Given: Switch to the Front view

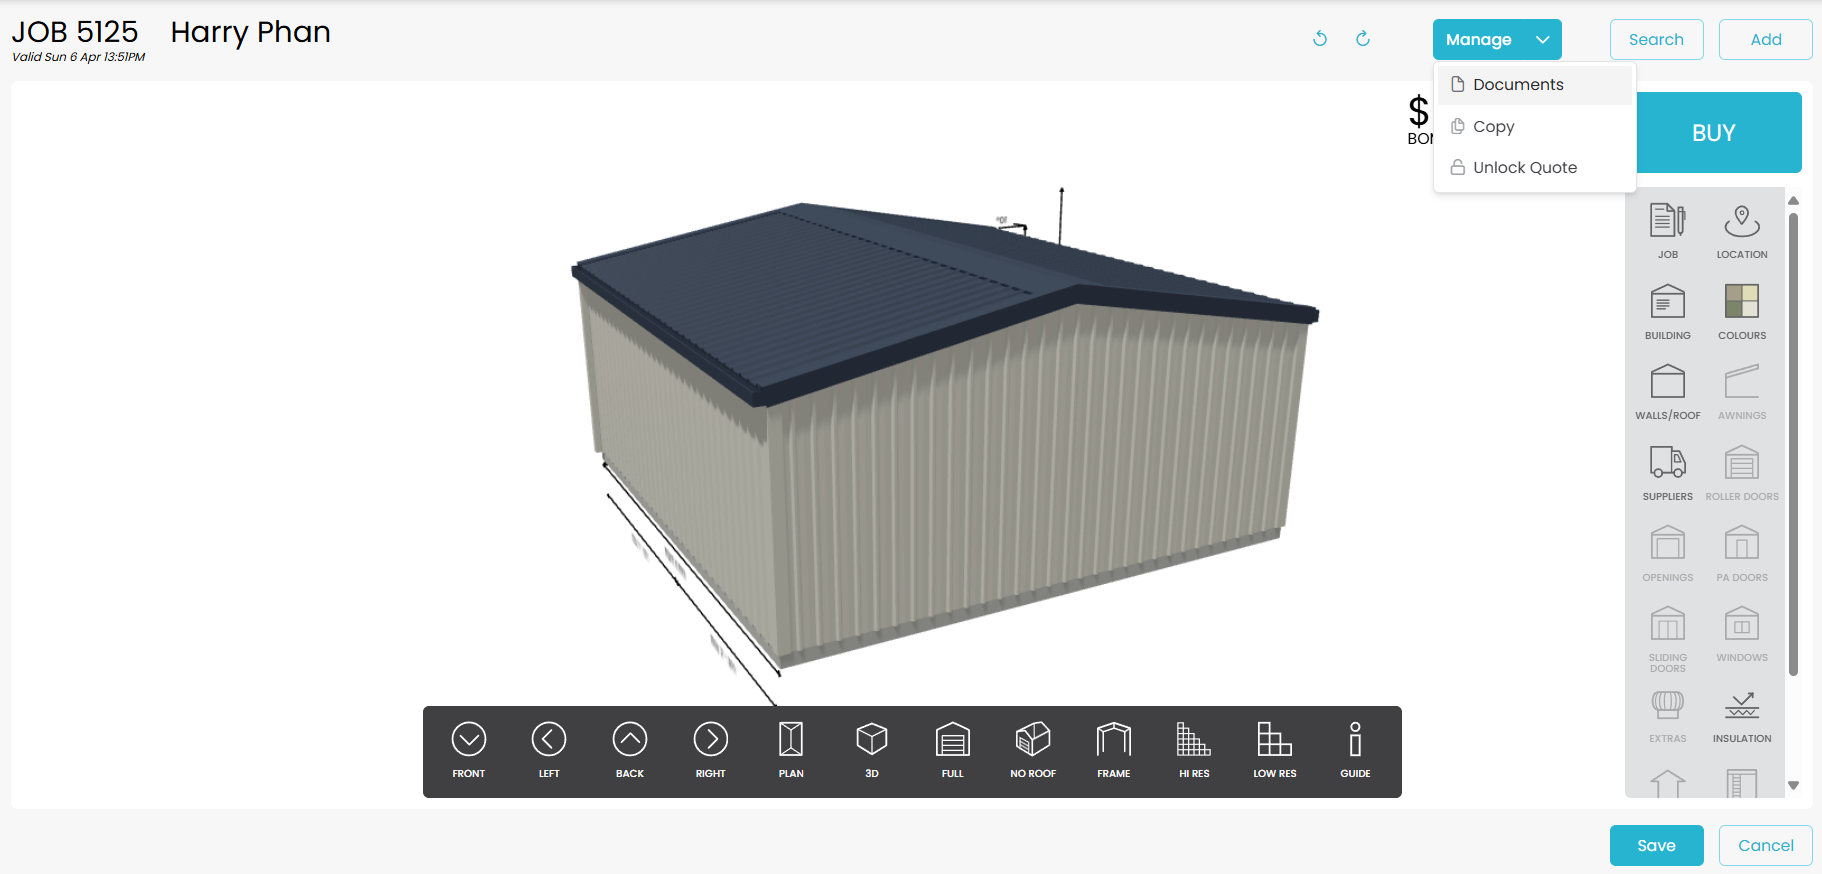Looking at the screenshot, I should pos(468,750).
